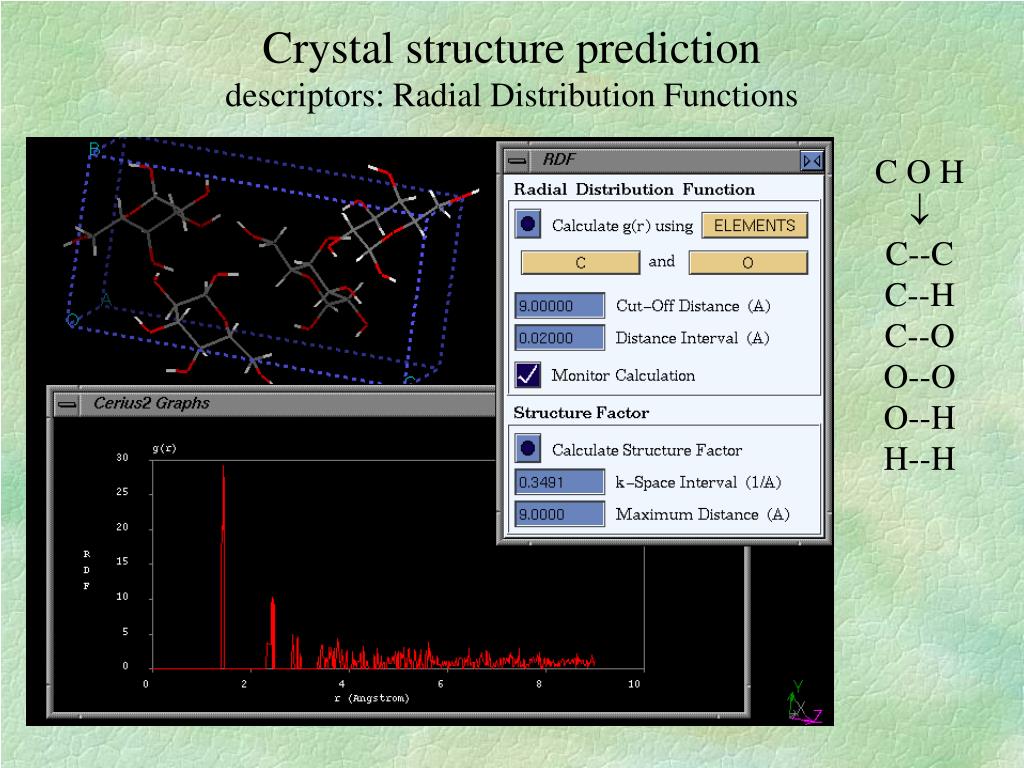Click the C--C pair text
The width and height of the screenshot is (1024, 768).
pos(919,254)
